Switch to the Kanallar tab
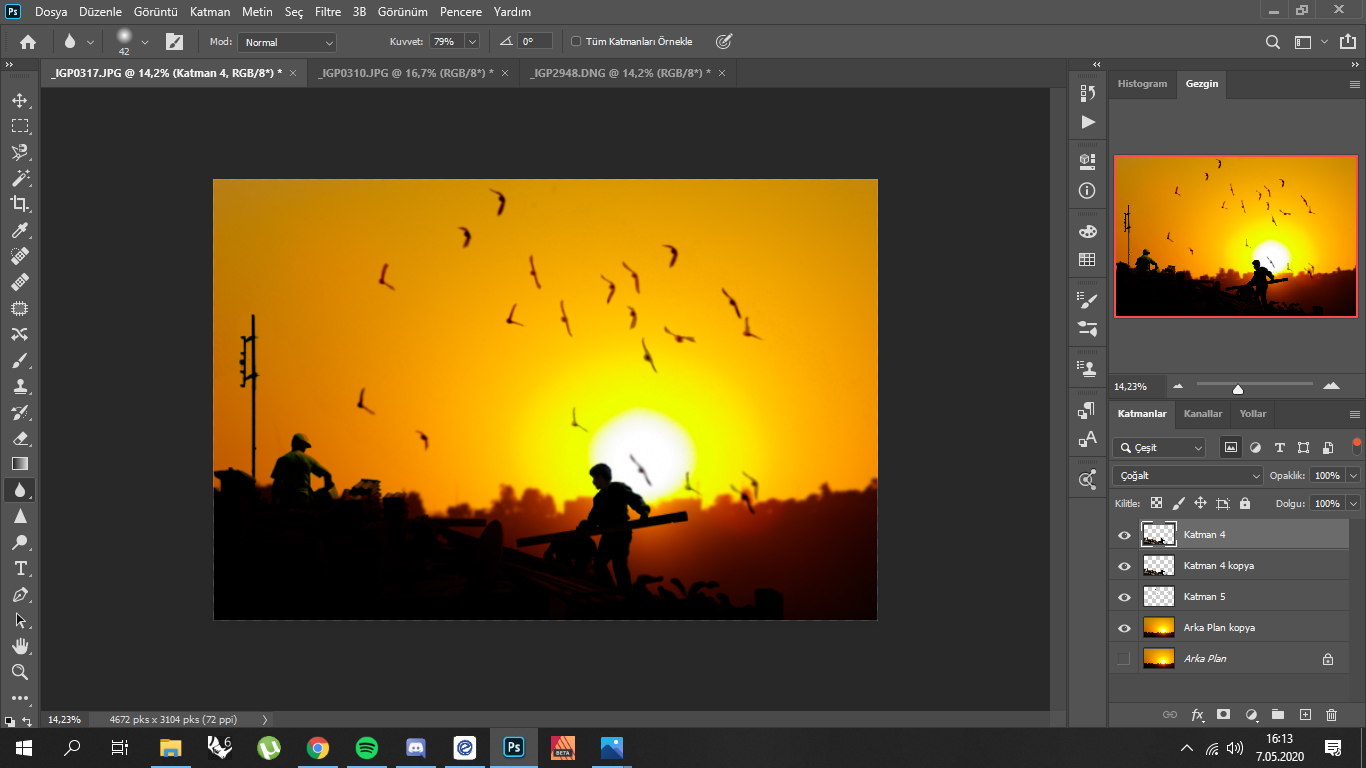This screenshot has height=768, width=1366. (1203, 413)
